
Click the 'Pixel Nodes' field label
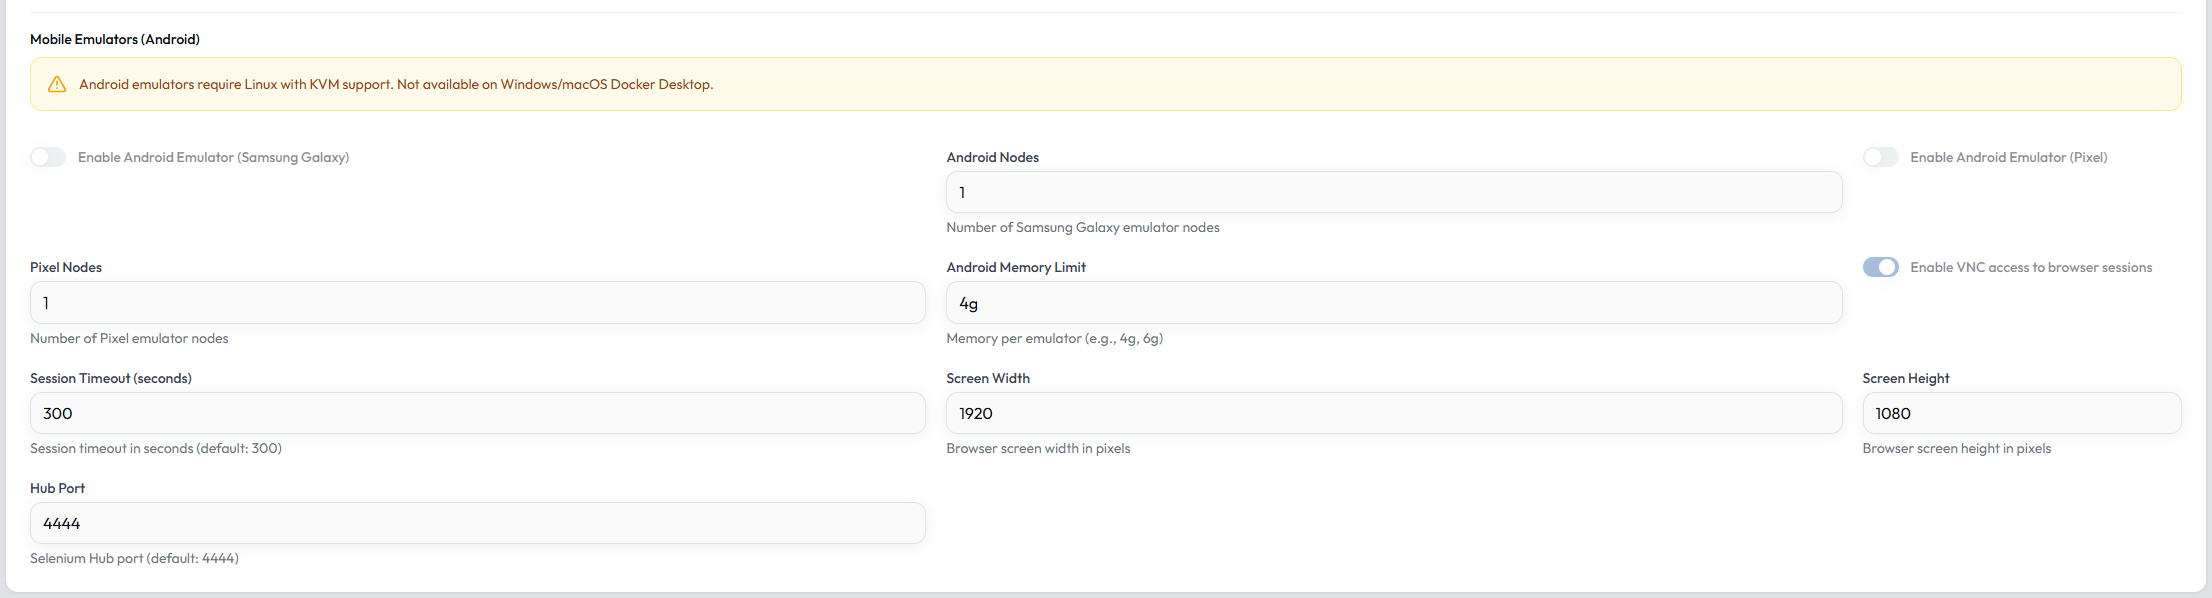point(66,267)
